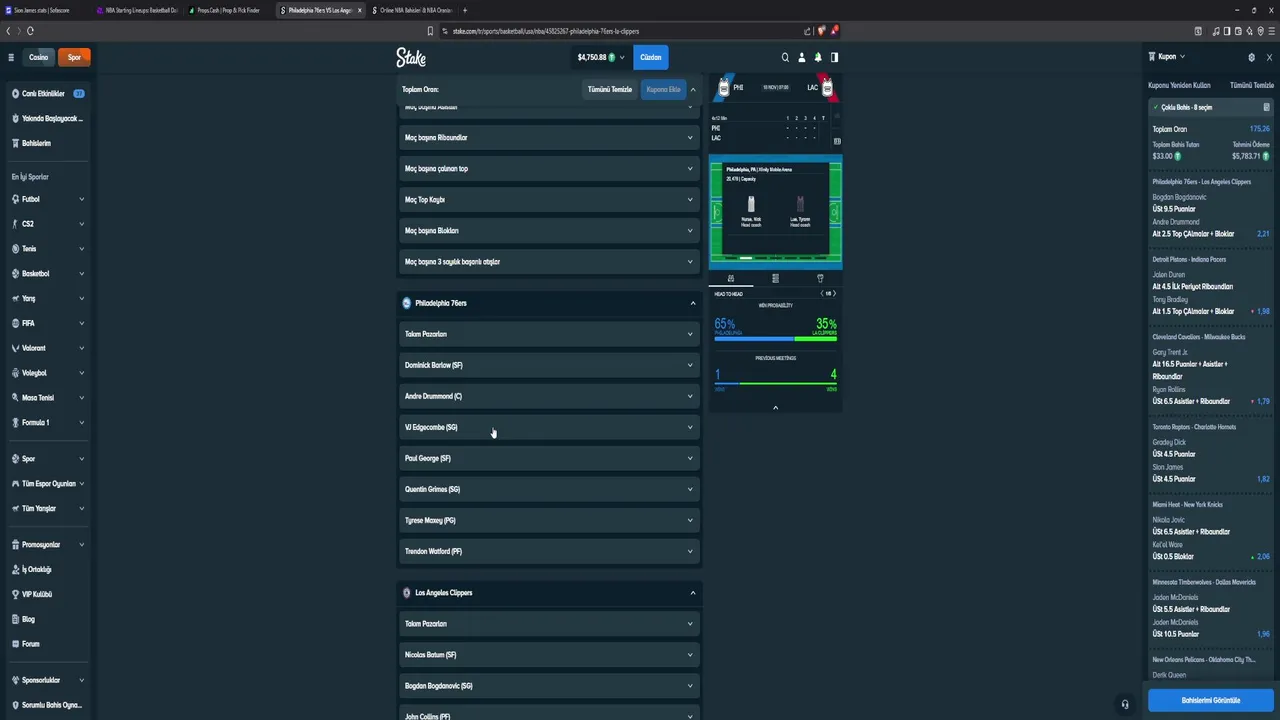Collapse the Philadelphia 76ers section
1280x720 pixels.
click(549, 303)
